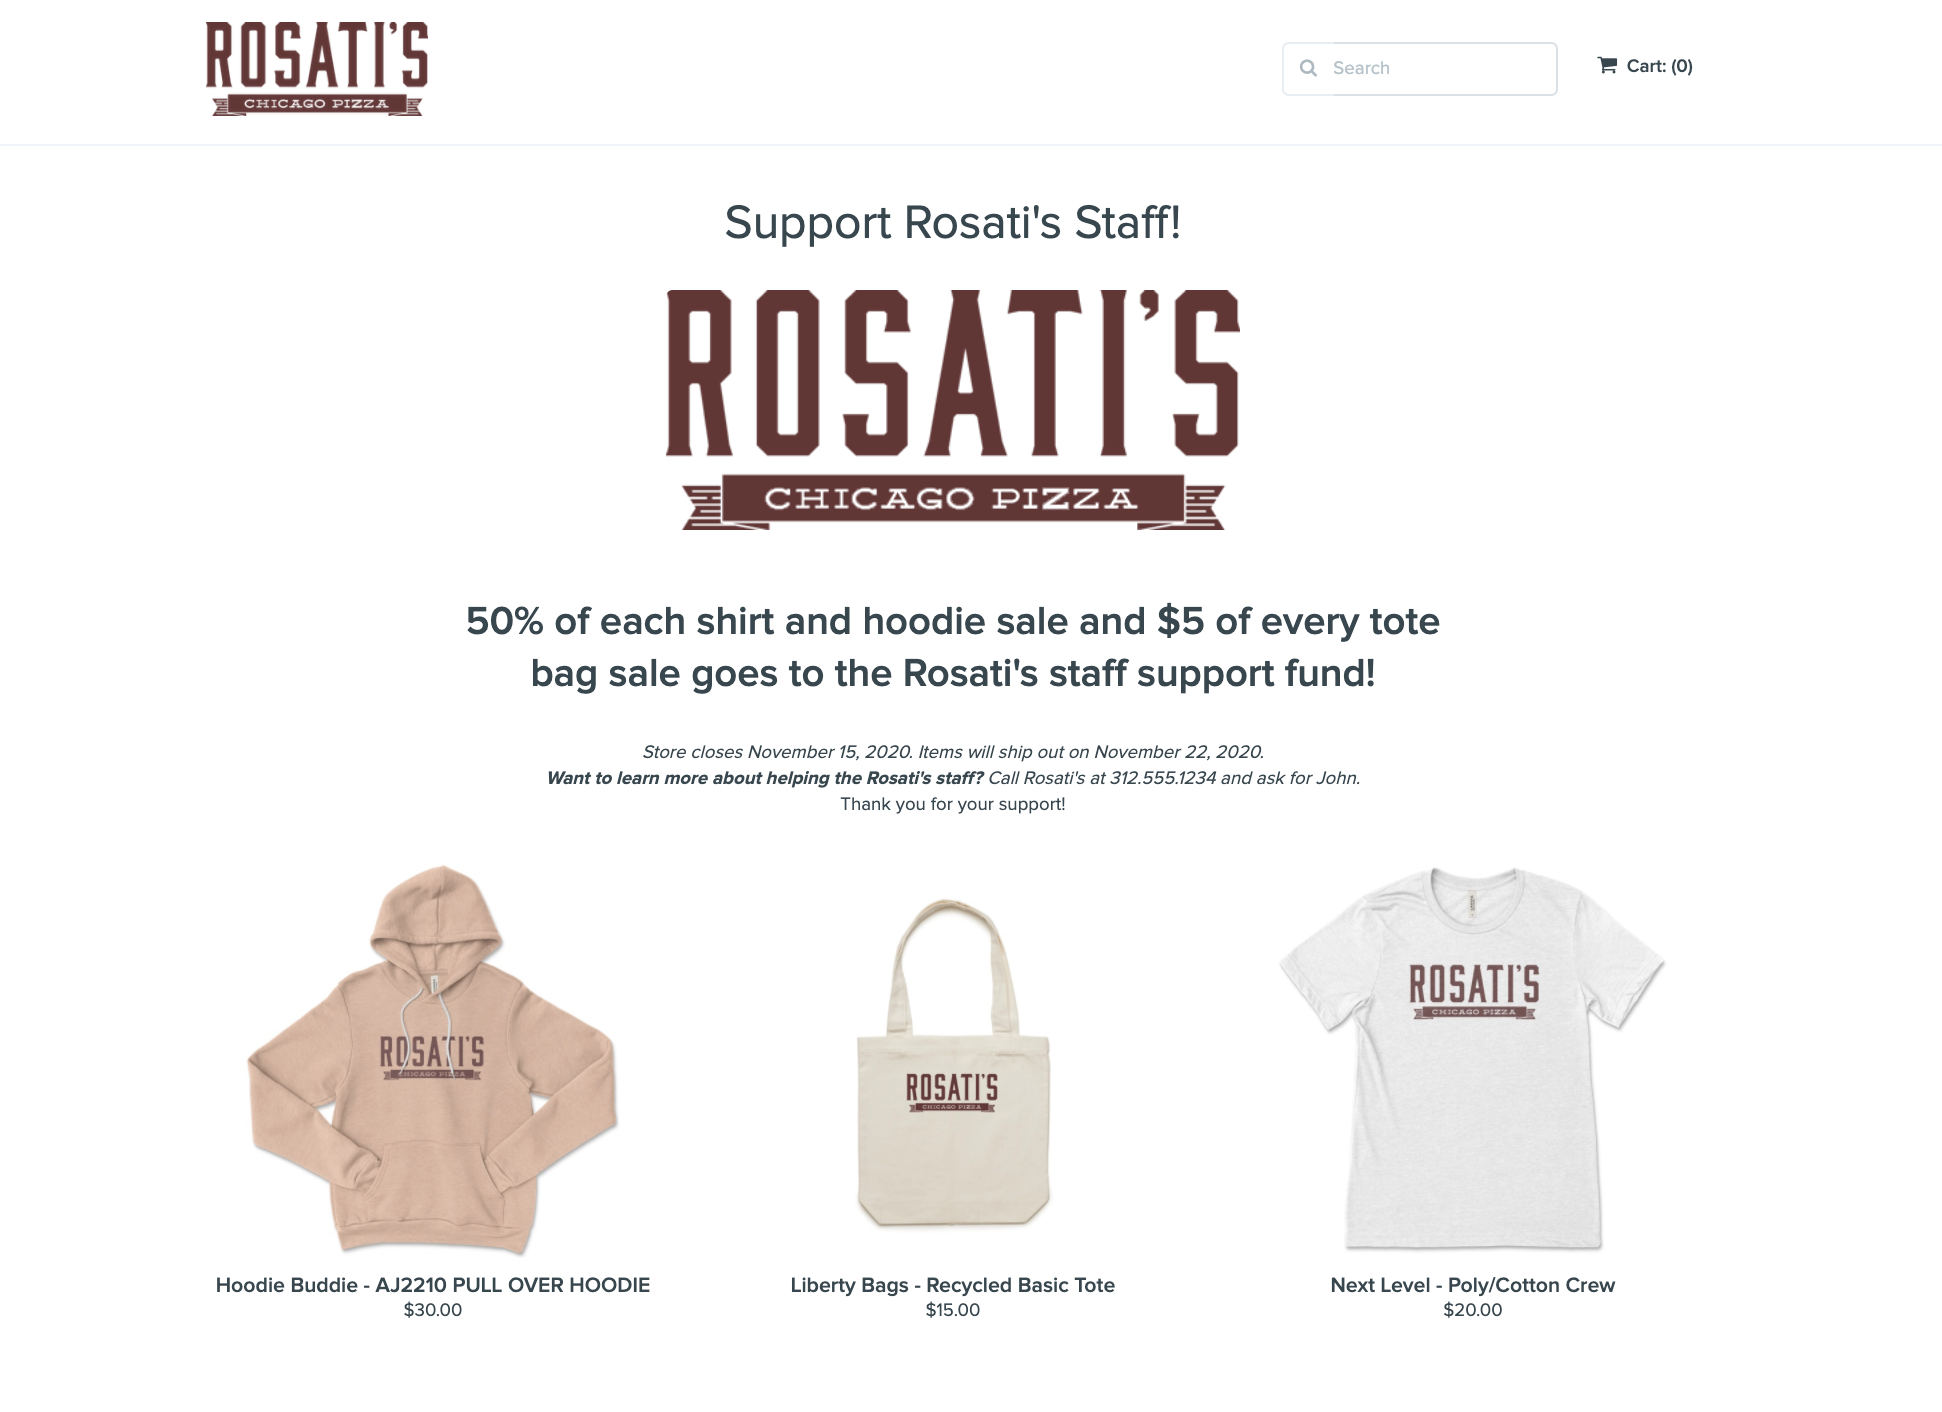Screen dimensions: 1942x1412
Task: Click the Rosati's logo in the header
Action: tap(317, 69)
